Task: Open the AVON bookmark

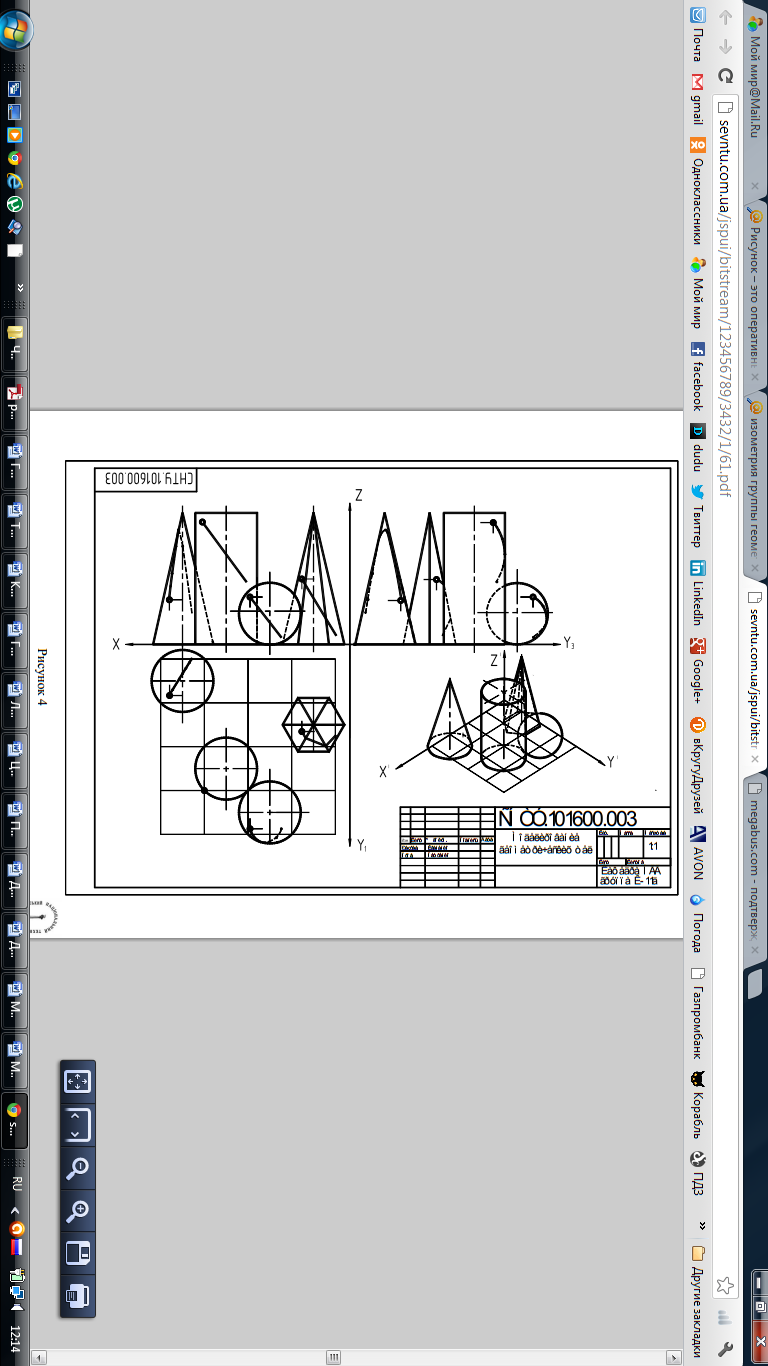Action: (x=698, y=851)
